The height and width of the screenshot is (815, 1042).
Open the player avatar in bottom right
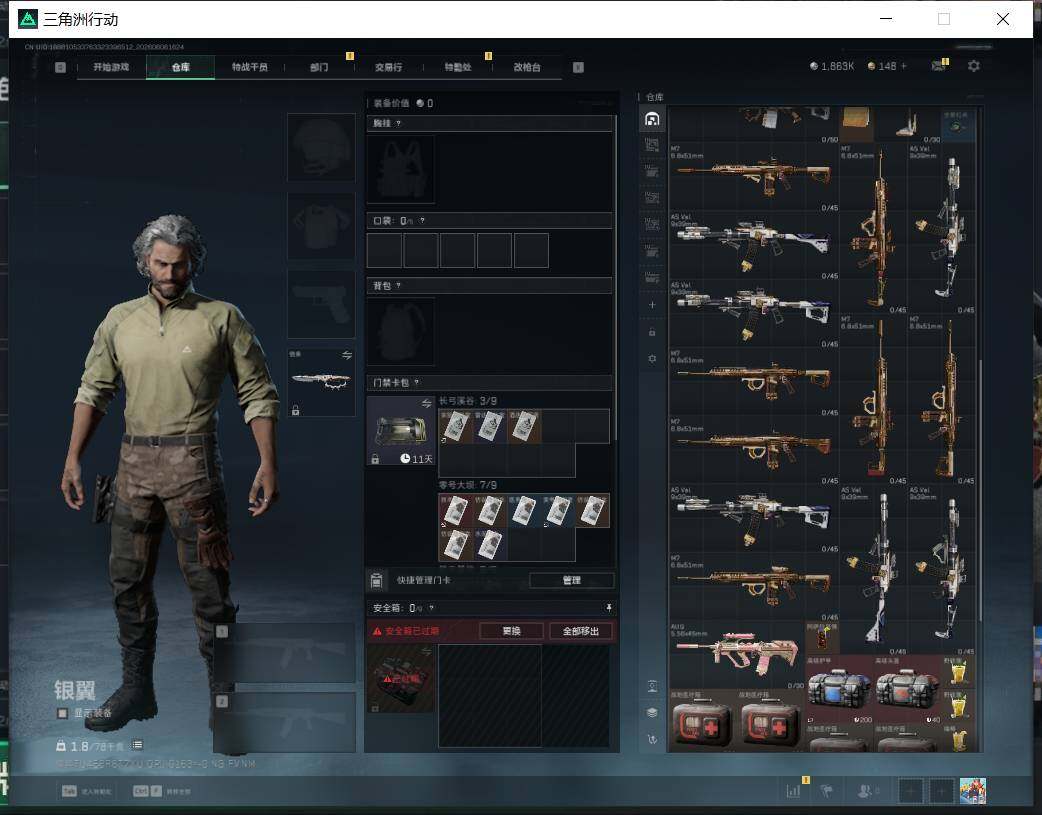[973, 790]
